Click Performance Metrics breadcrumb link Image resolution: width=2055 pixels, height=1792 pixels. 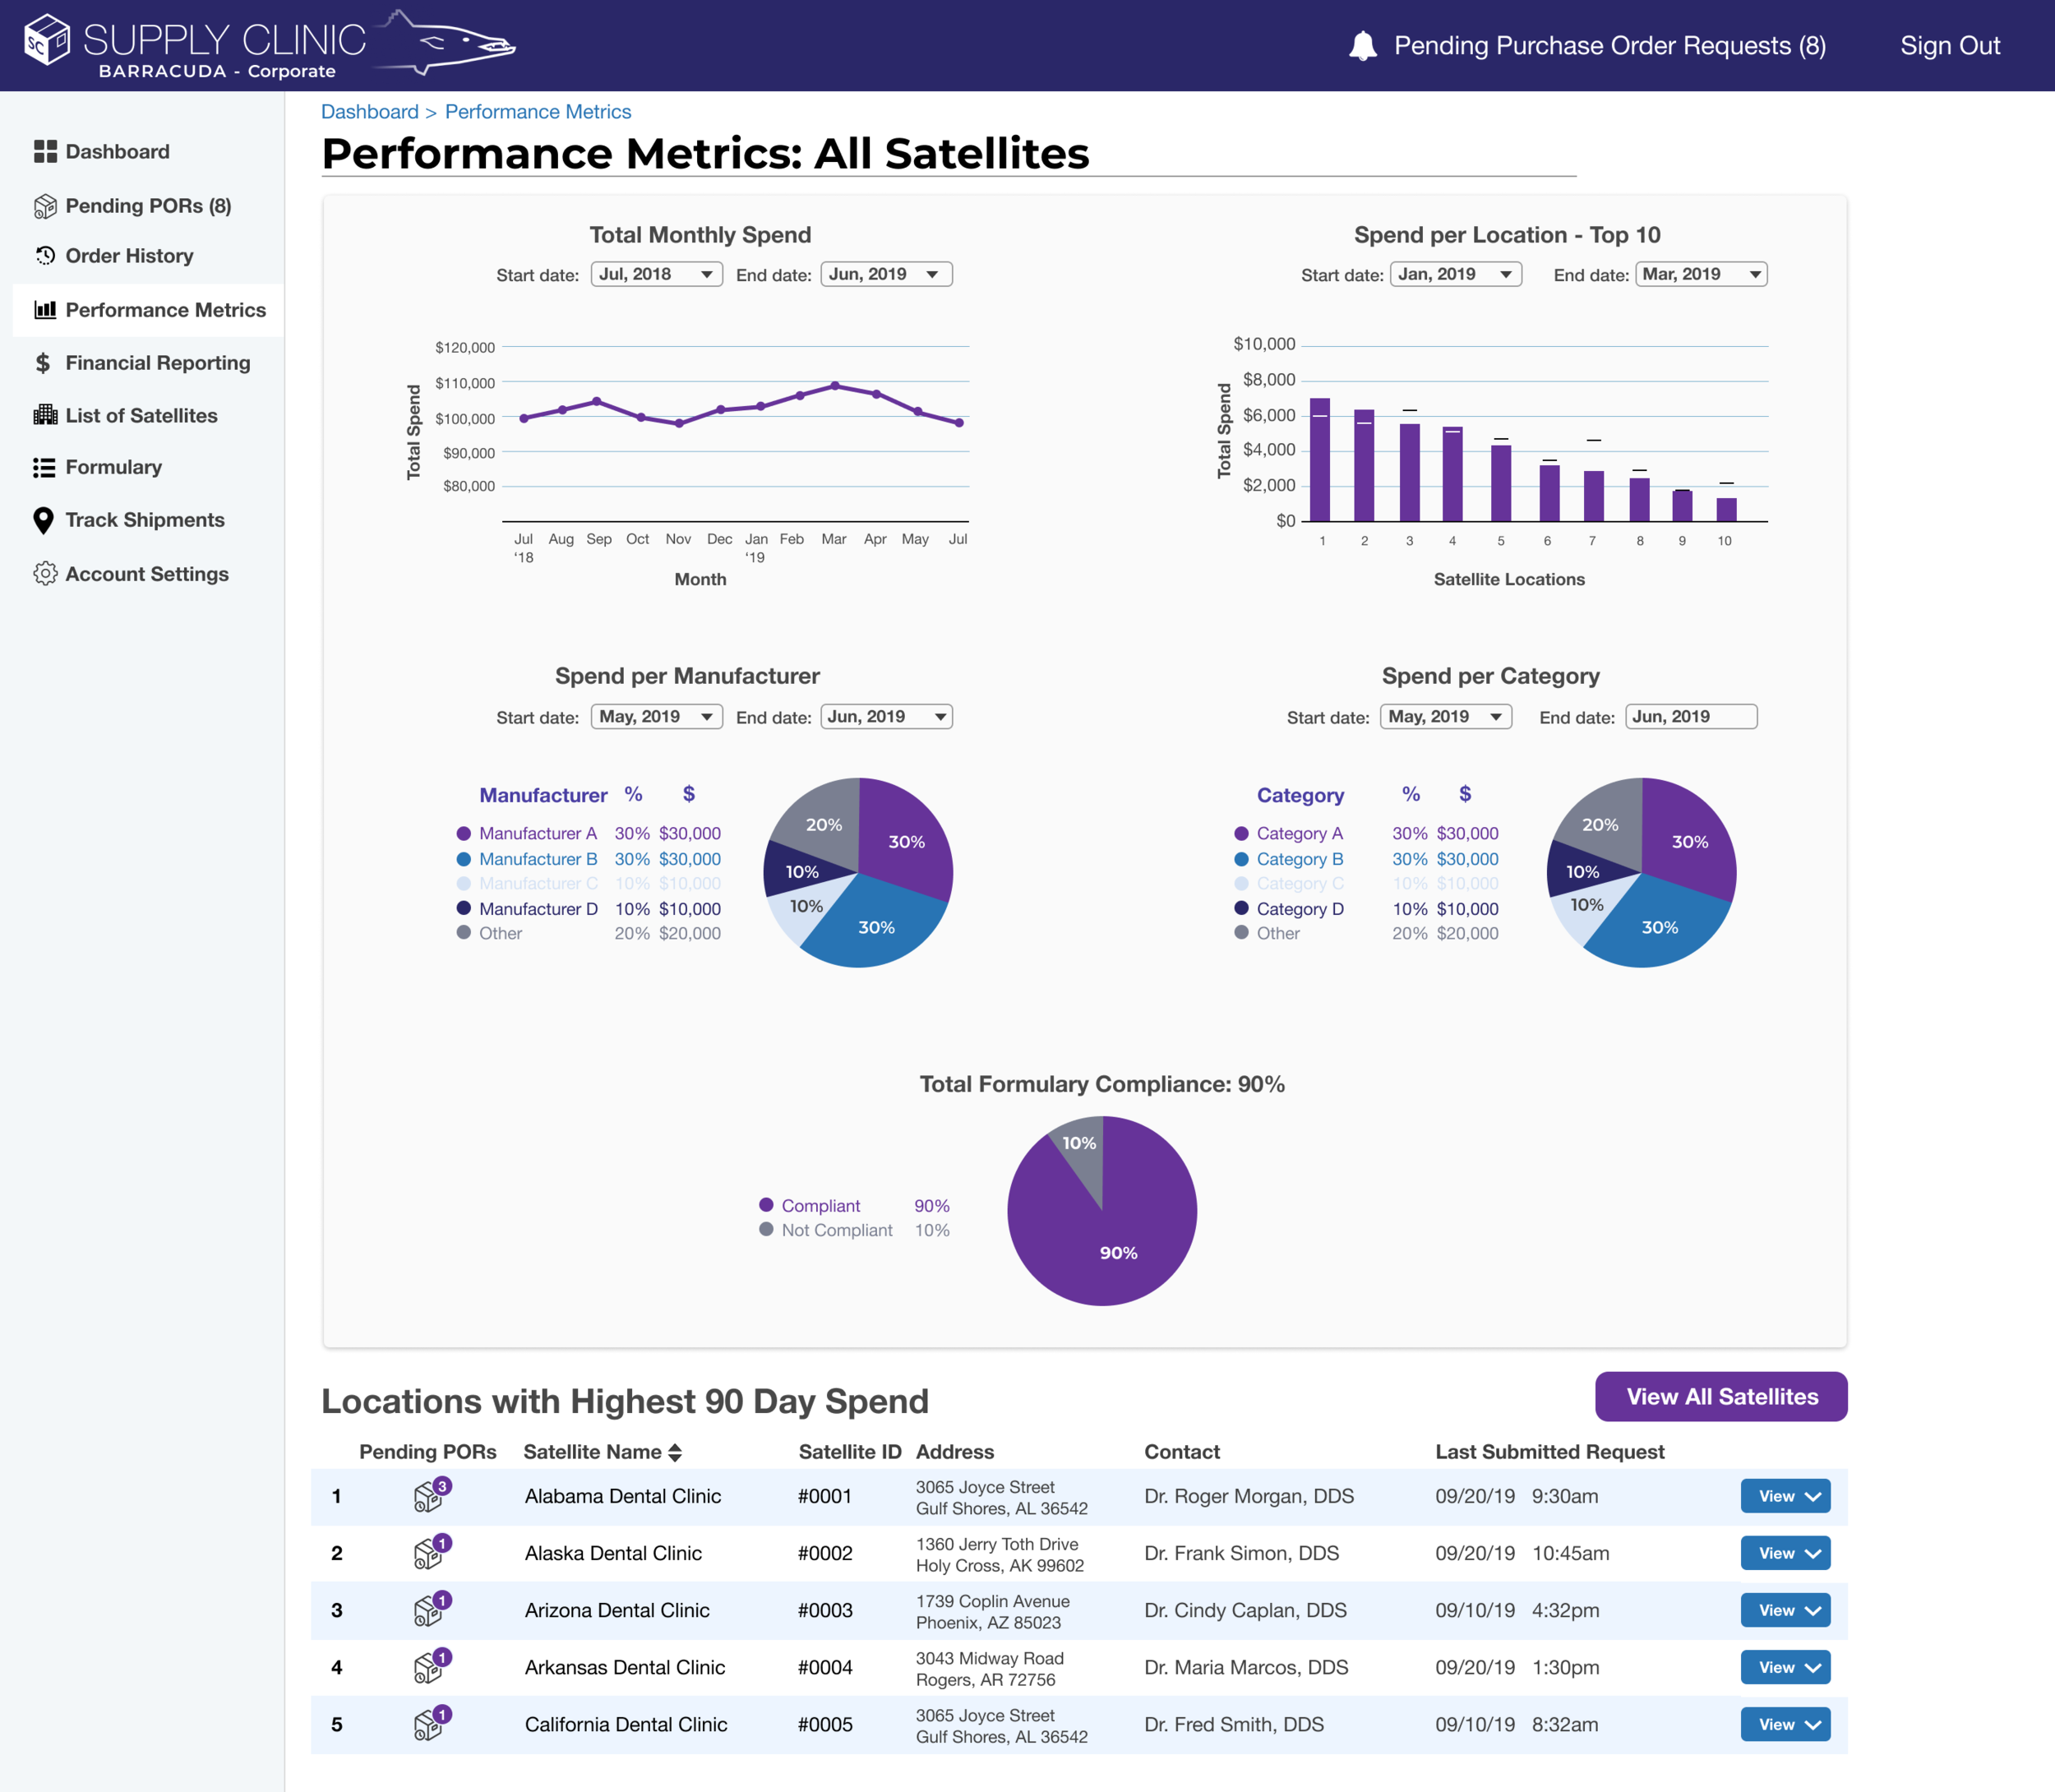pos(538,112)
